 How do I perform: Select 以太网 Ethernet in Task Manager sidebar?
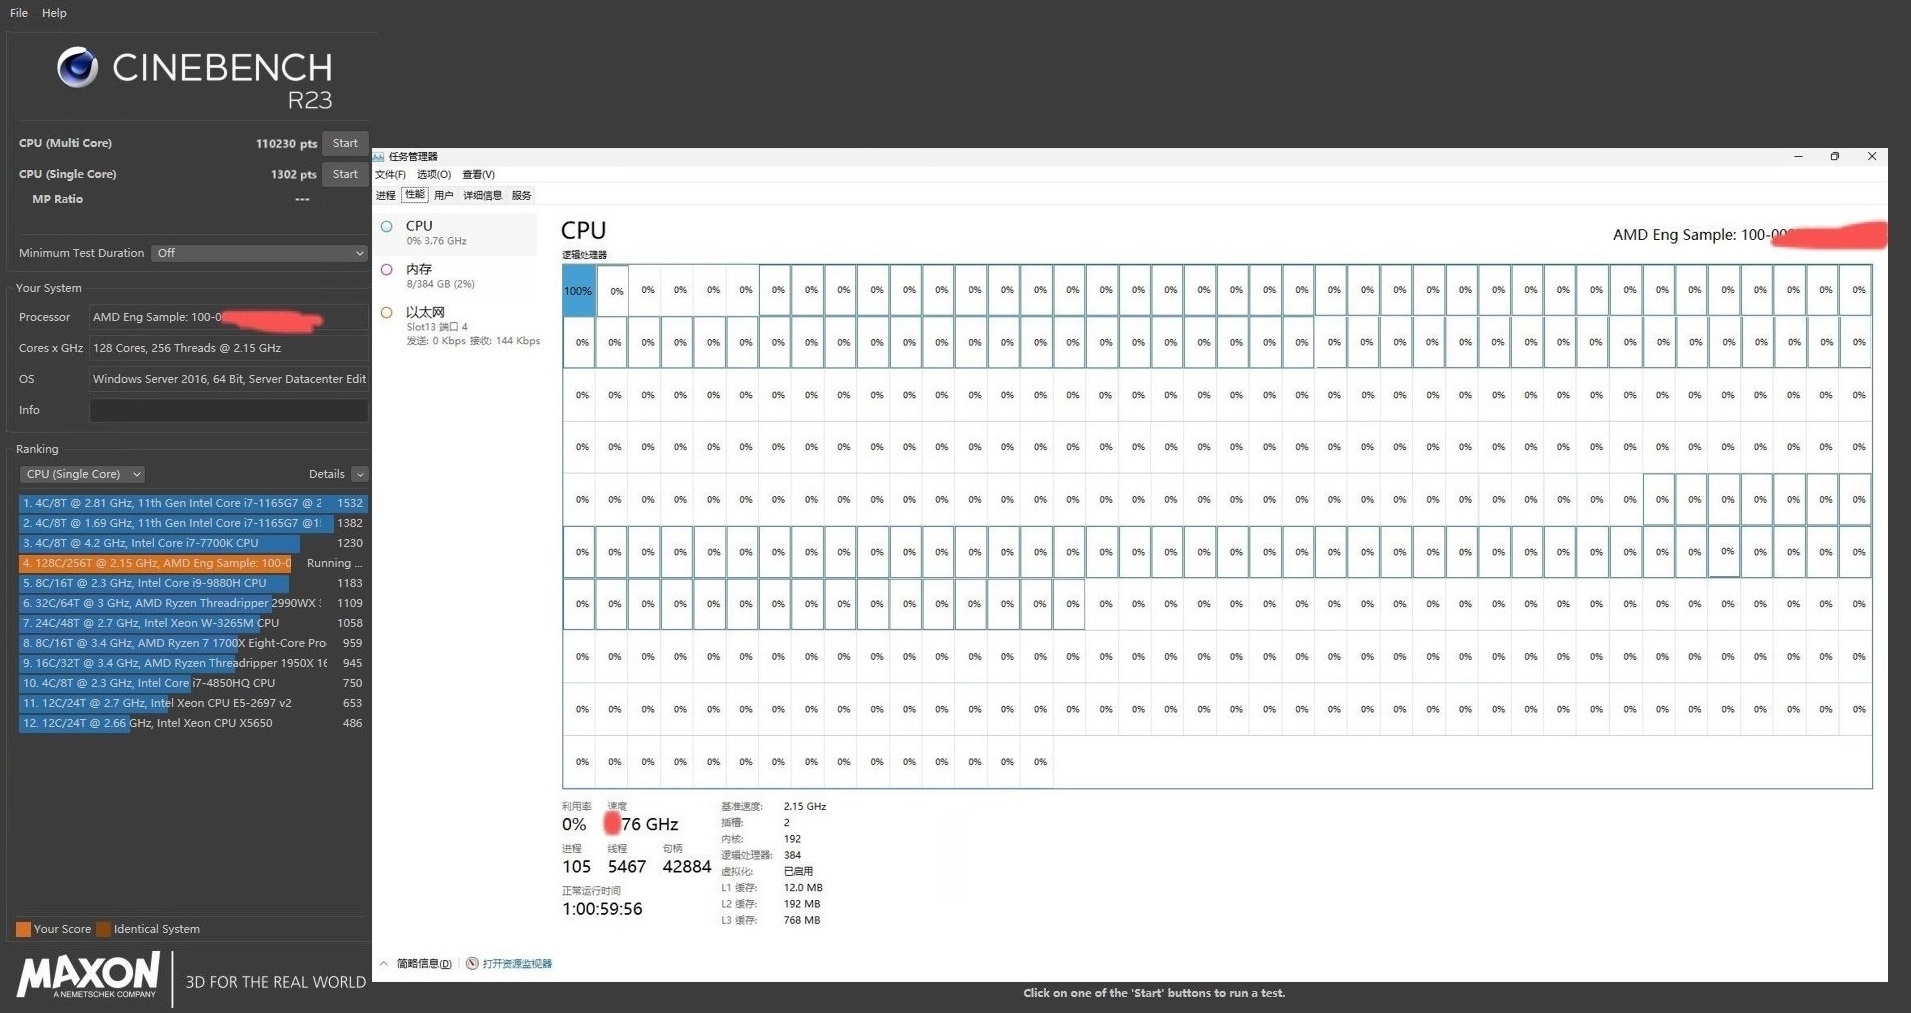tap(456, 325)
